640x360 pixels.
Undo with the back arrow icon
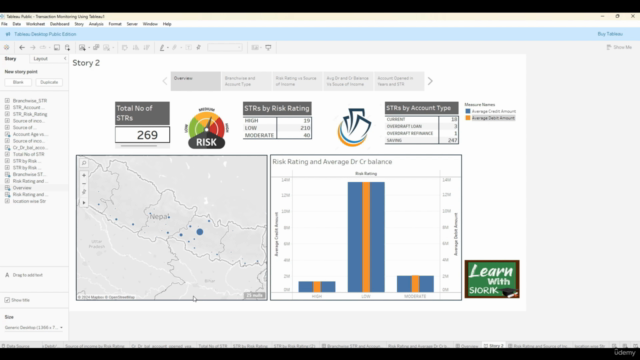22,47
